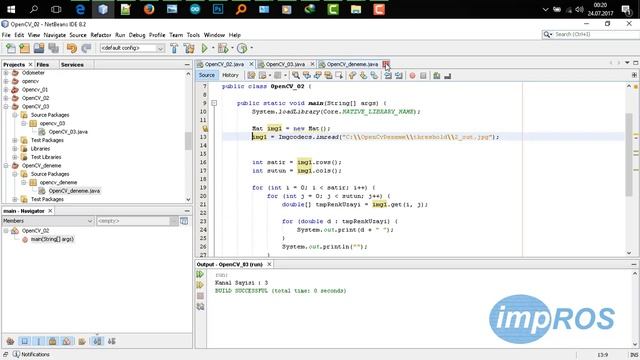This screenshot has width=640, height=360.
Task: Expand the OpenCV_02 project node
Action: click(6, 98)
